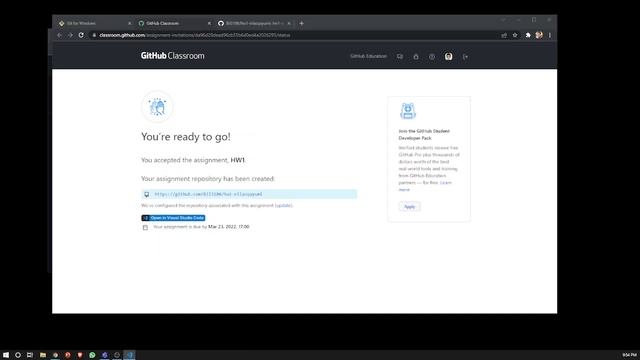This screenshot has height=360, width=640.
Task: Open Task View in taskbar
Action: coord(30,355)
